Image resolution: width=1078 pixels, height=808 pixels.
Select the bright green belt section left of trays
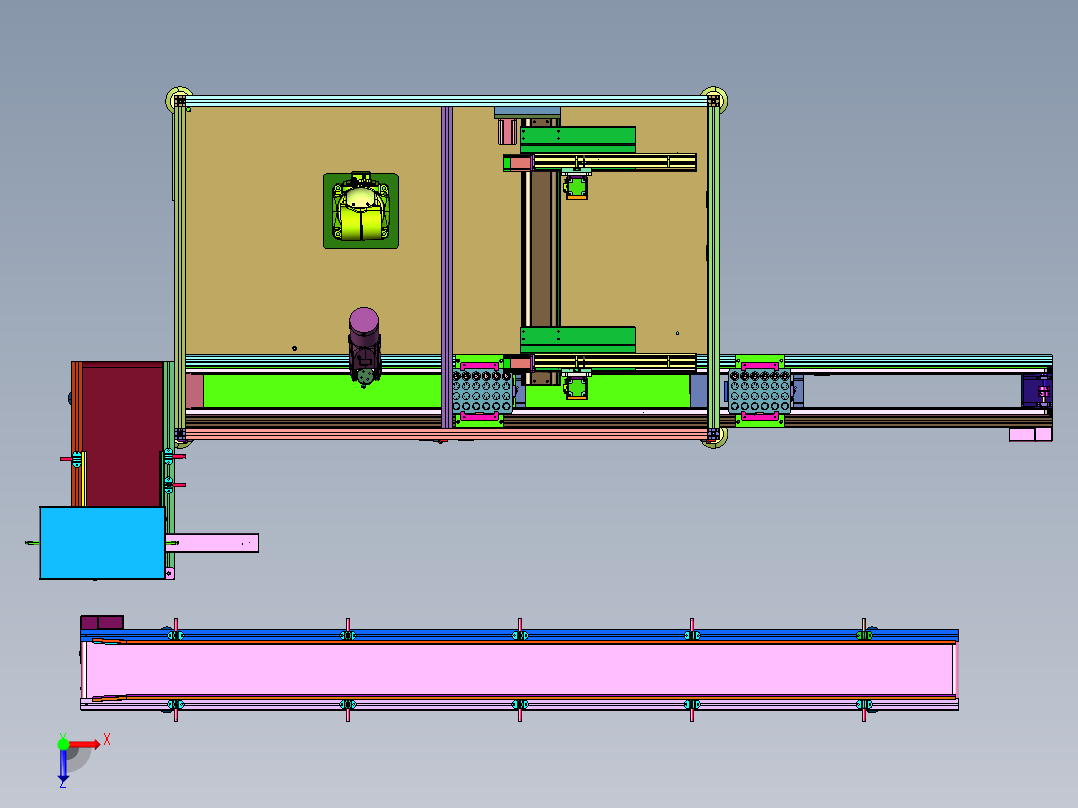tap(322, 391)
